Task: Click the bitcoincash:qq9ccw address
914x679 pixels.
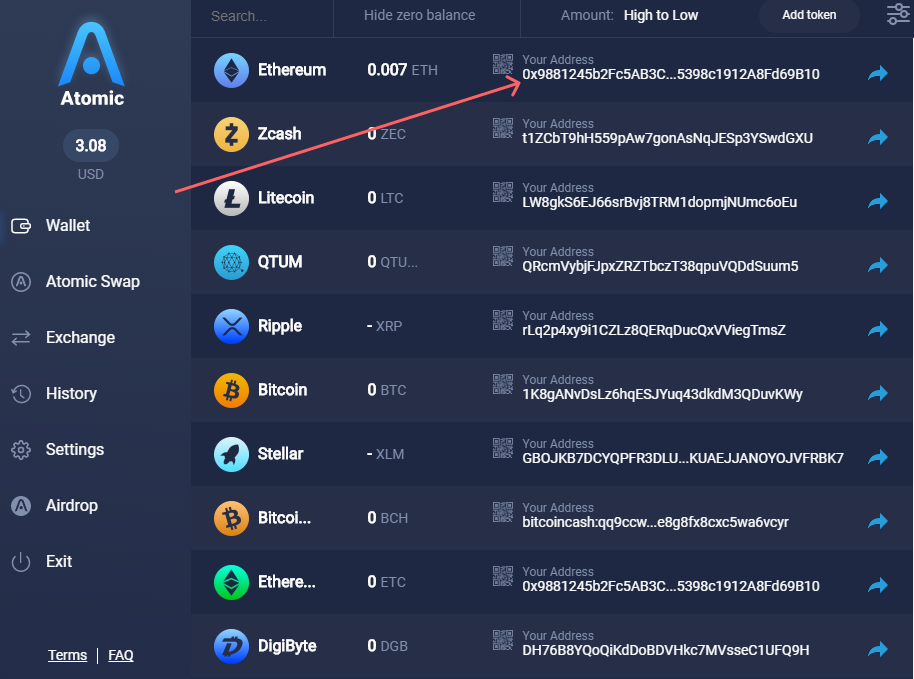Action: (x=655, y=522)
